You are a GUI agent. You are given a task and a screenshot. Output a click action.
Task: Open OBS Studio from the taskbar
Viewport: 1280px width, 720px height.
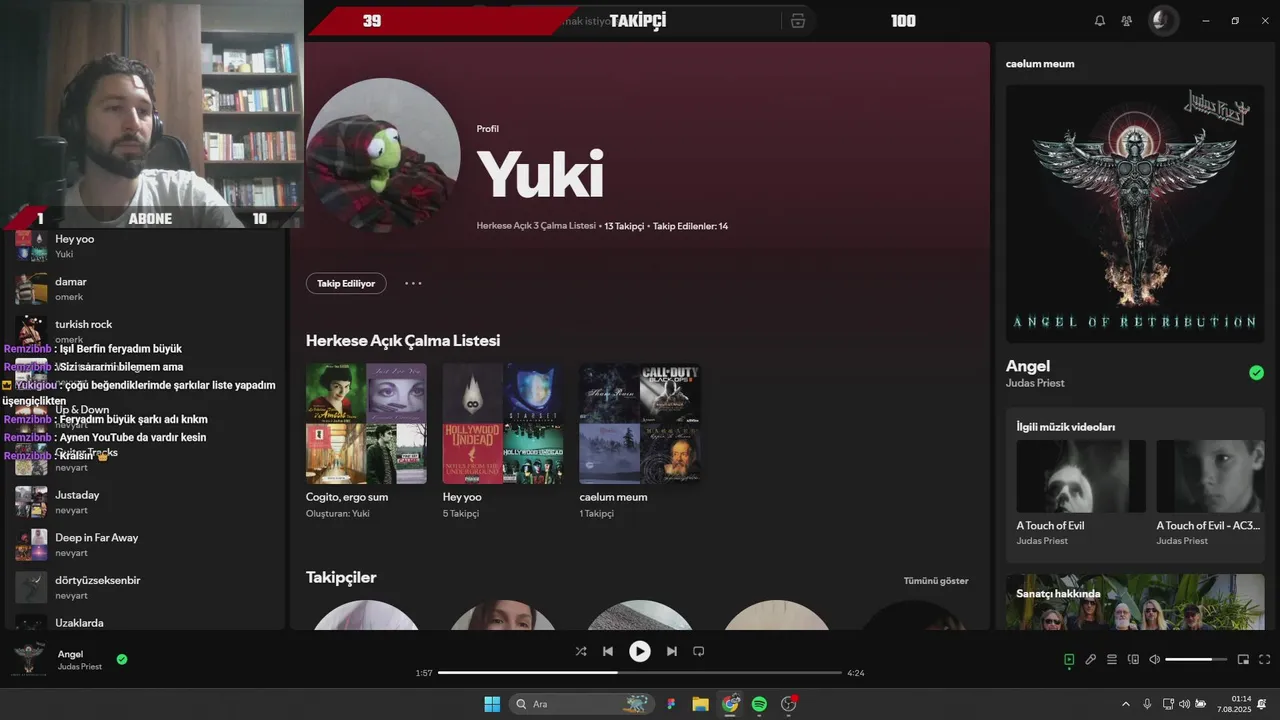click(x=789, y=704)
